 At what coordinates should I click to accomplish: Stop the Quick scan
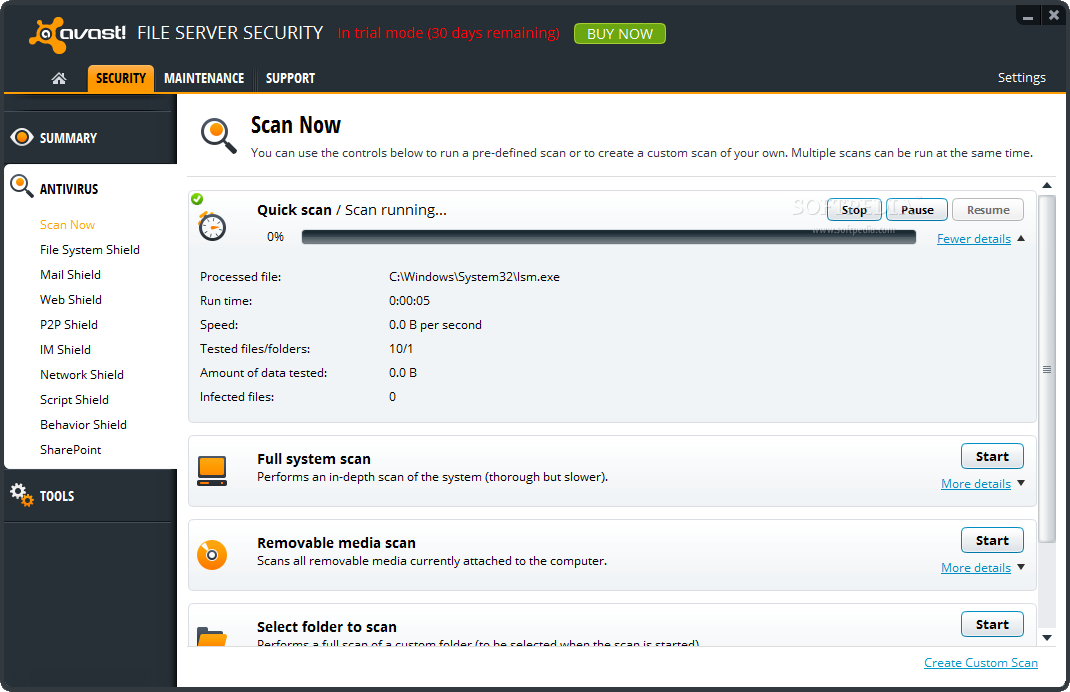click(x=854, y=210)
